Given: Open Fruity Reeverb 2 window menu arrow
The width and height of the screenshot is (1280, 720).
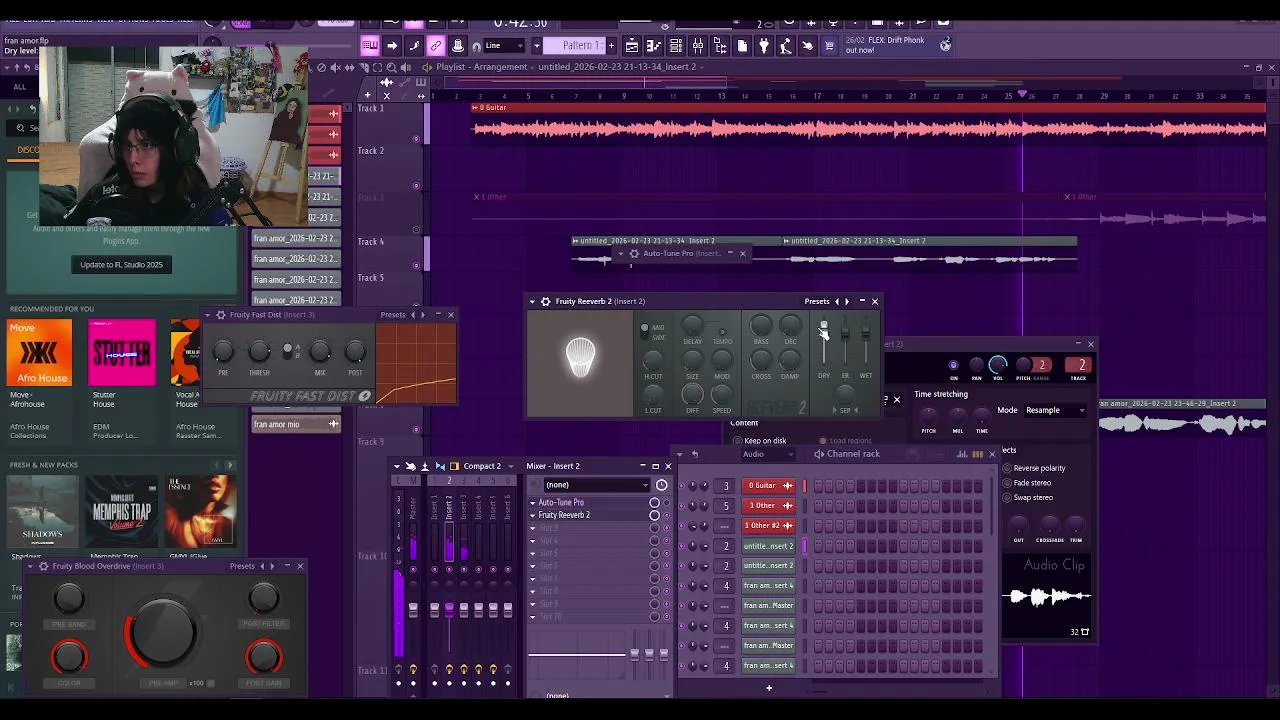Looking at the screenshot, I should (532, 301).
